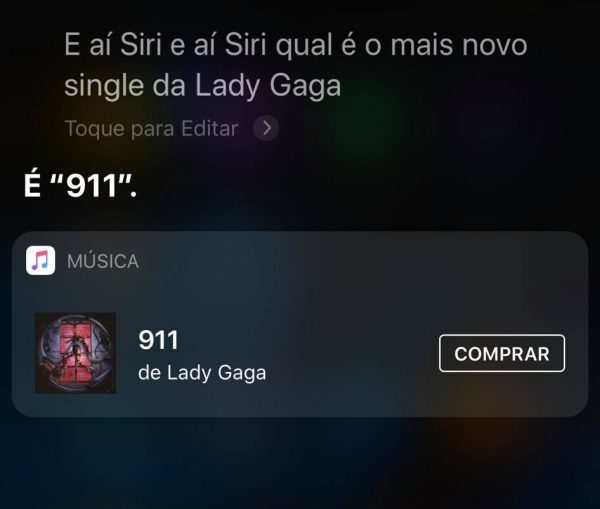Tap the pink window in the cover art
Screen dimensions: 600x509
coord(76,346)
